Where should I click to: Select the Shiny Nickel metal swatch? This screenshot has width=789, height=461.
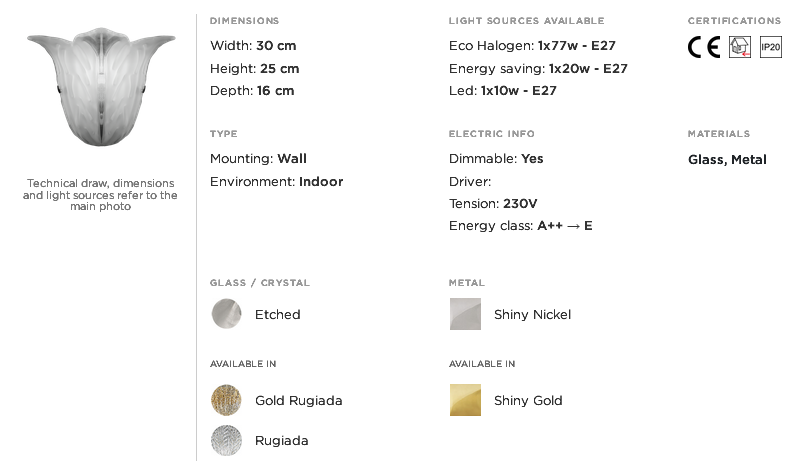point(465,314)
